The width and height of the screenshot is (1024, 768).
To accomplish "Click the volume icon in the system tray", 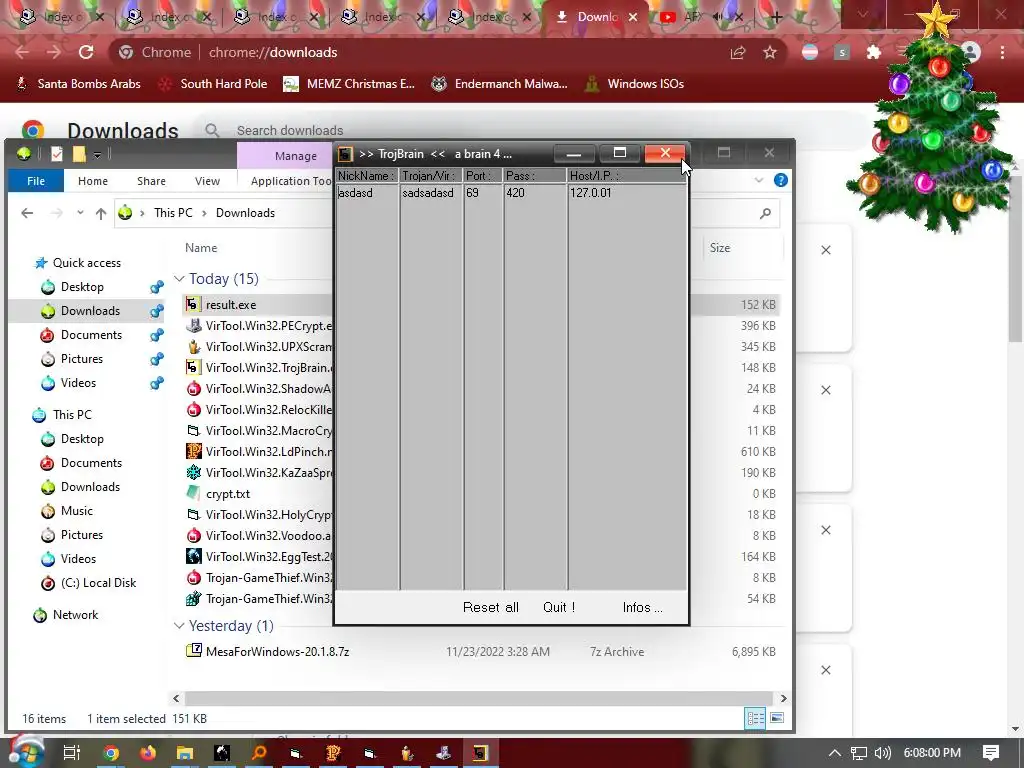I will click(x=882, y=753).
